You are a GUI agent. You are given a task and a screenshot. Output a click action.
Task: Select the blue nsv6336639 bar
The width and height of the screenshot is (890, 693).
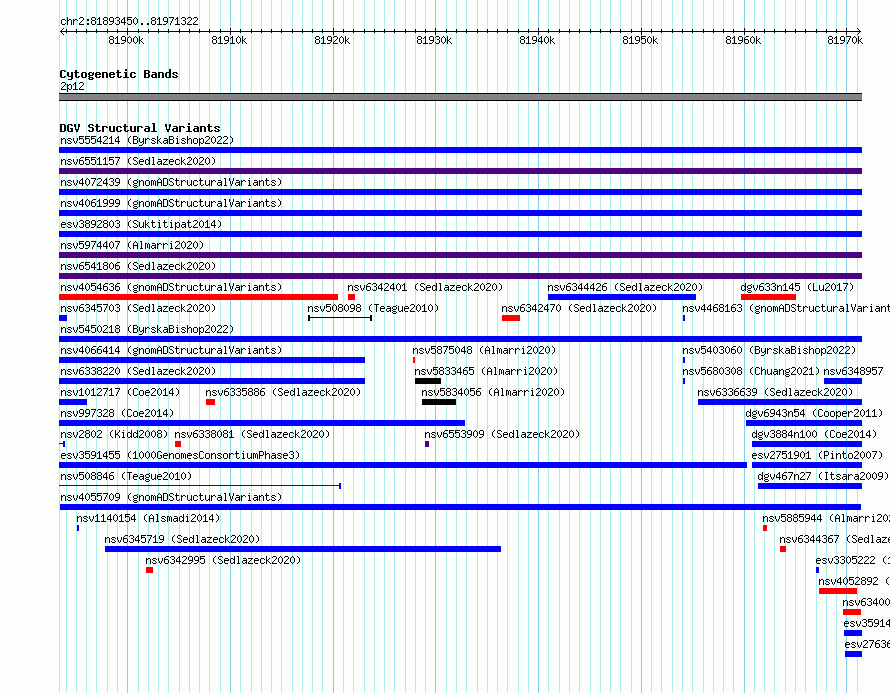click(x=780, y=402)
